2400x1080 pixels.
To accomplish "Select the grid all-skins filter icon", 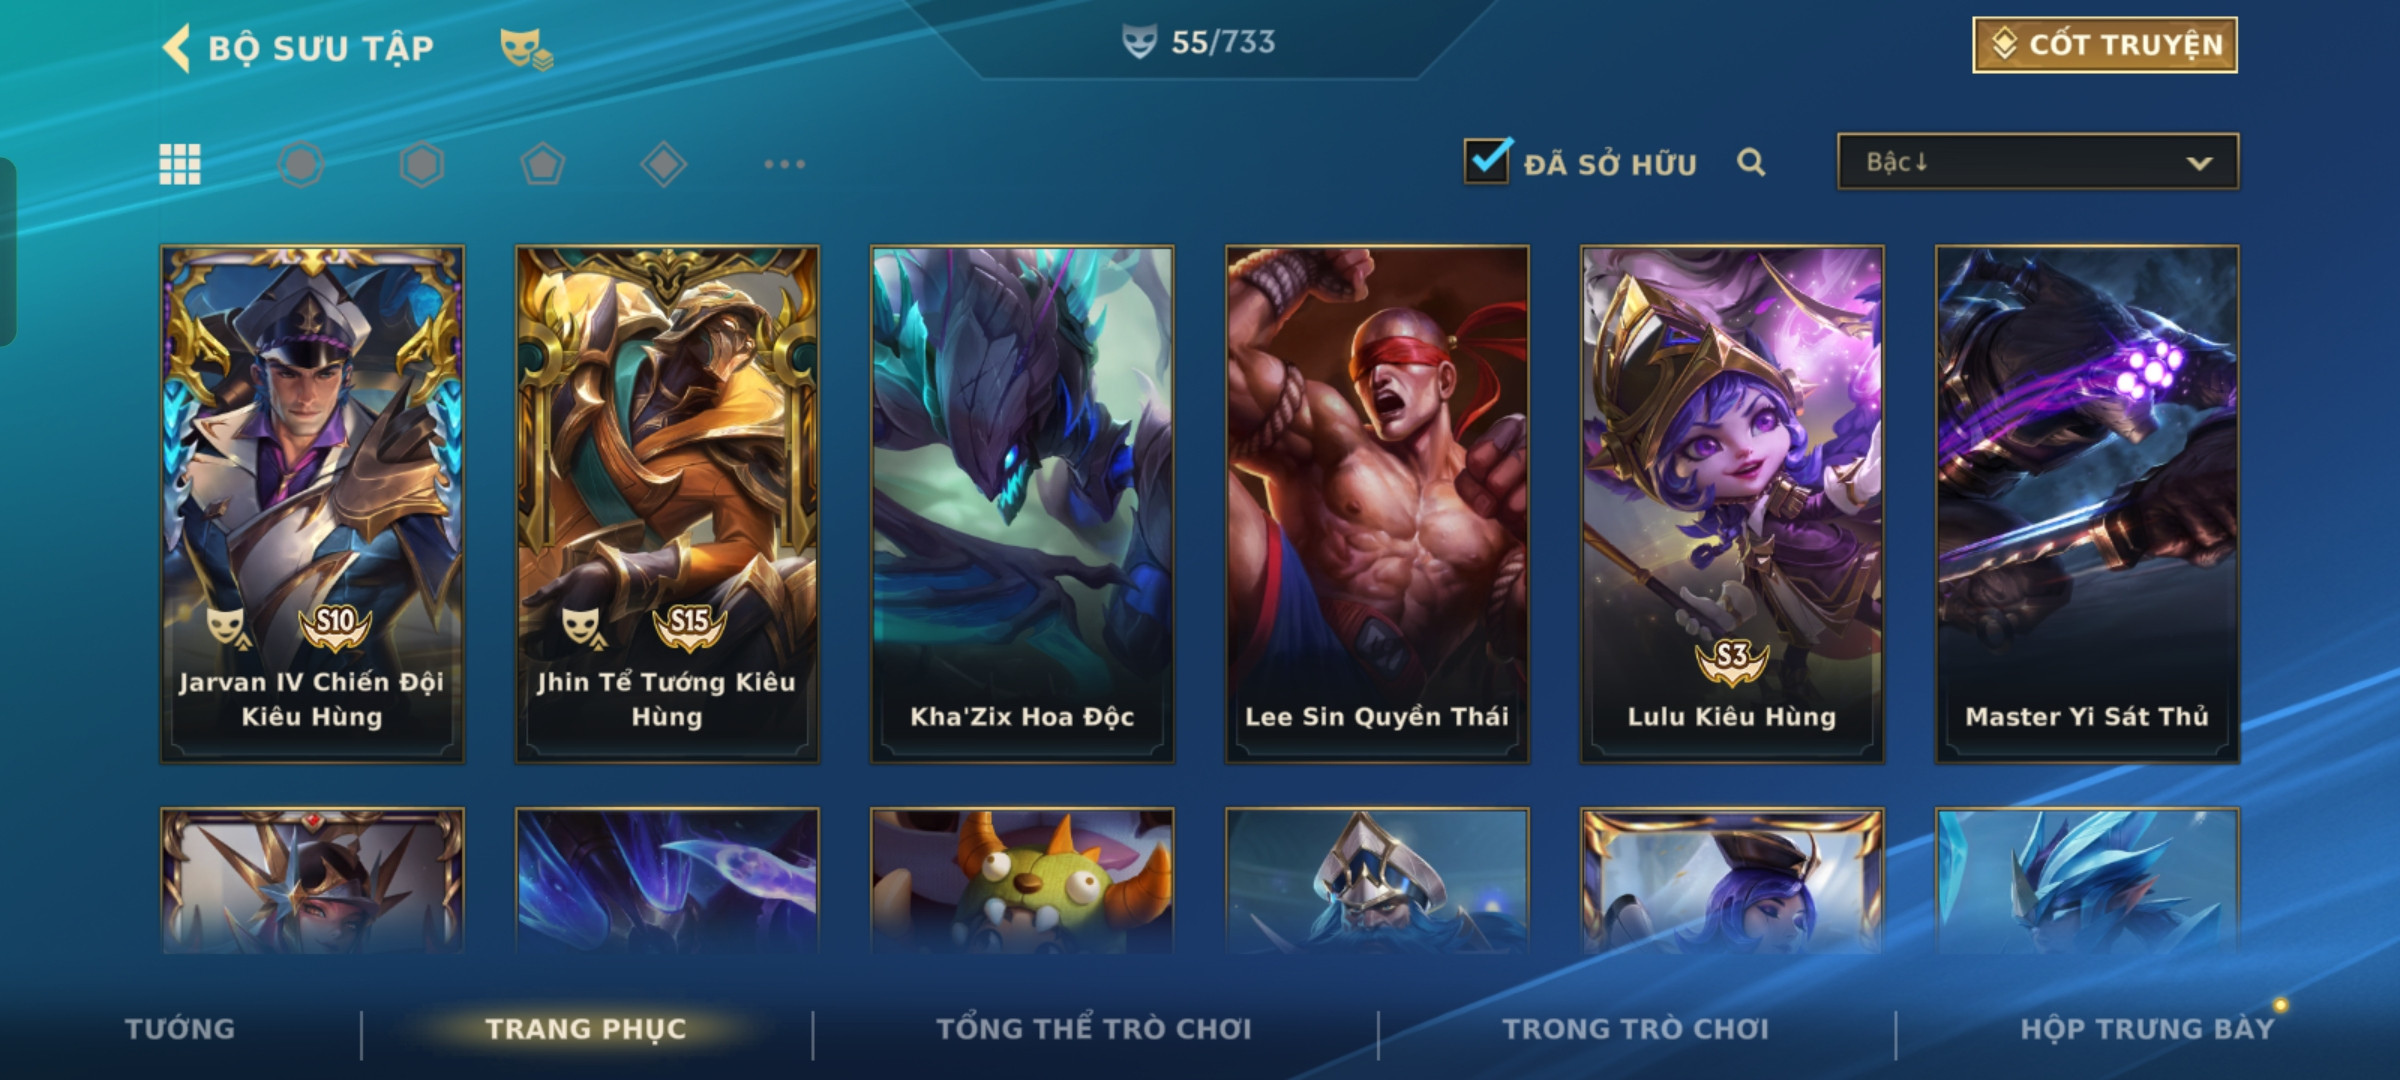I will tap(180, 164).
